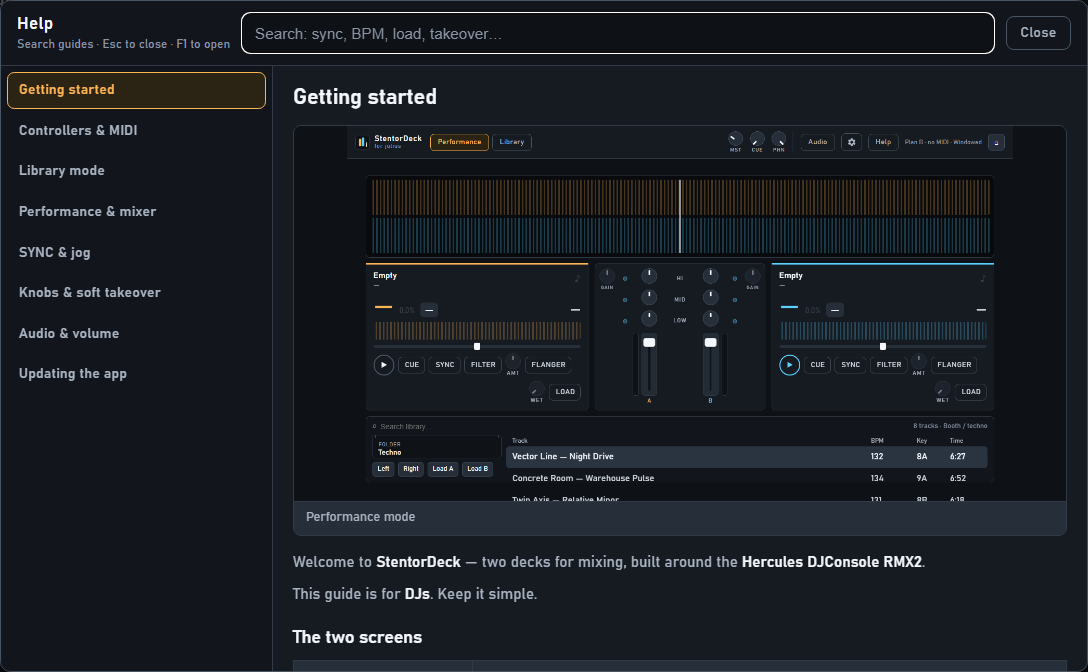Screen dimensions: 1088x672
Task: Select the Getting started help topic
Action: click(x=136, y=90)
